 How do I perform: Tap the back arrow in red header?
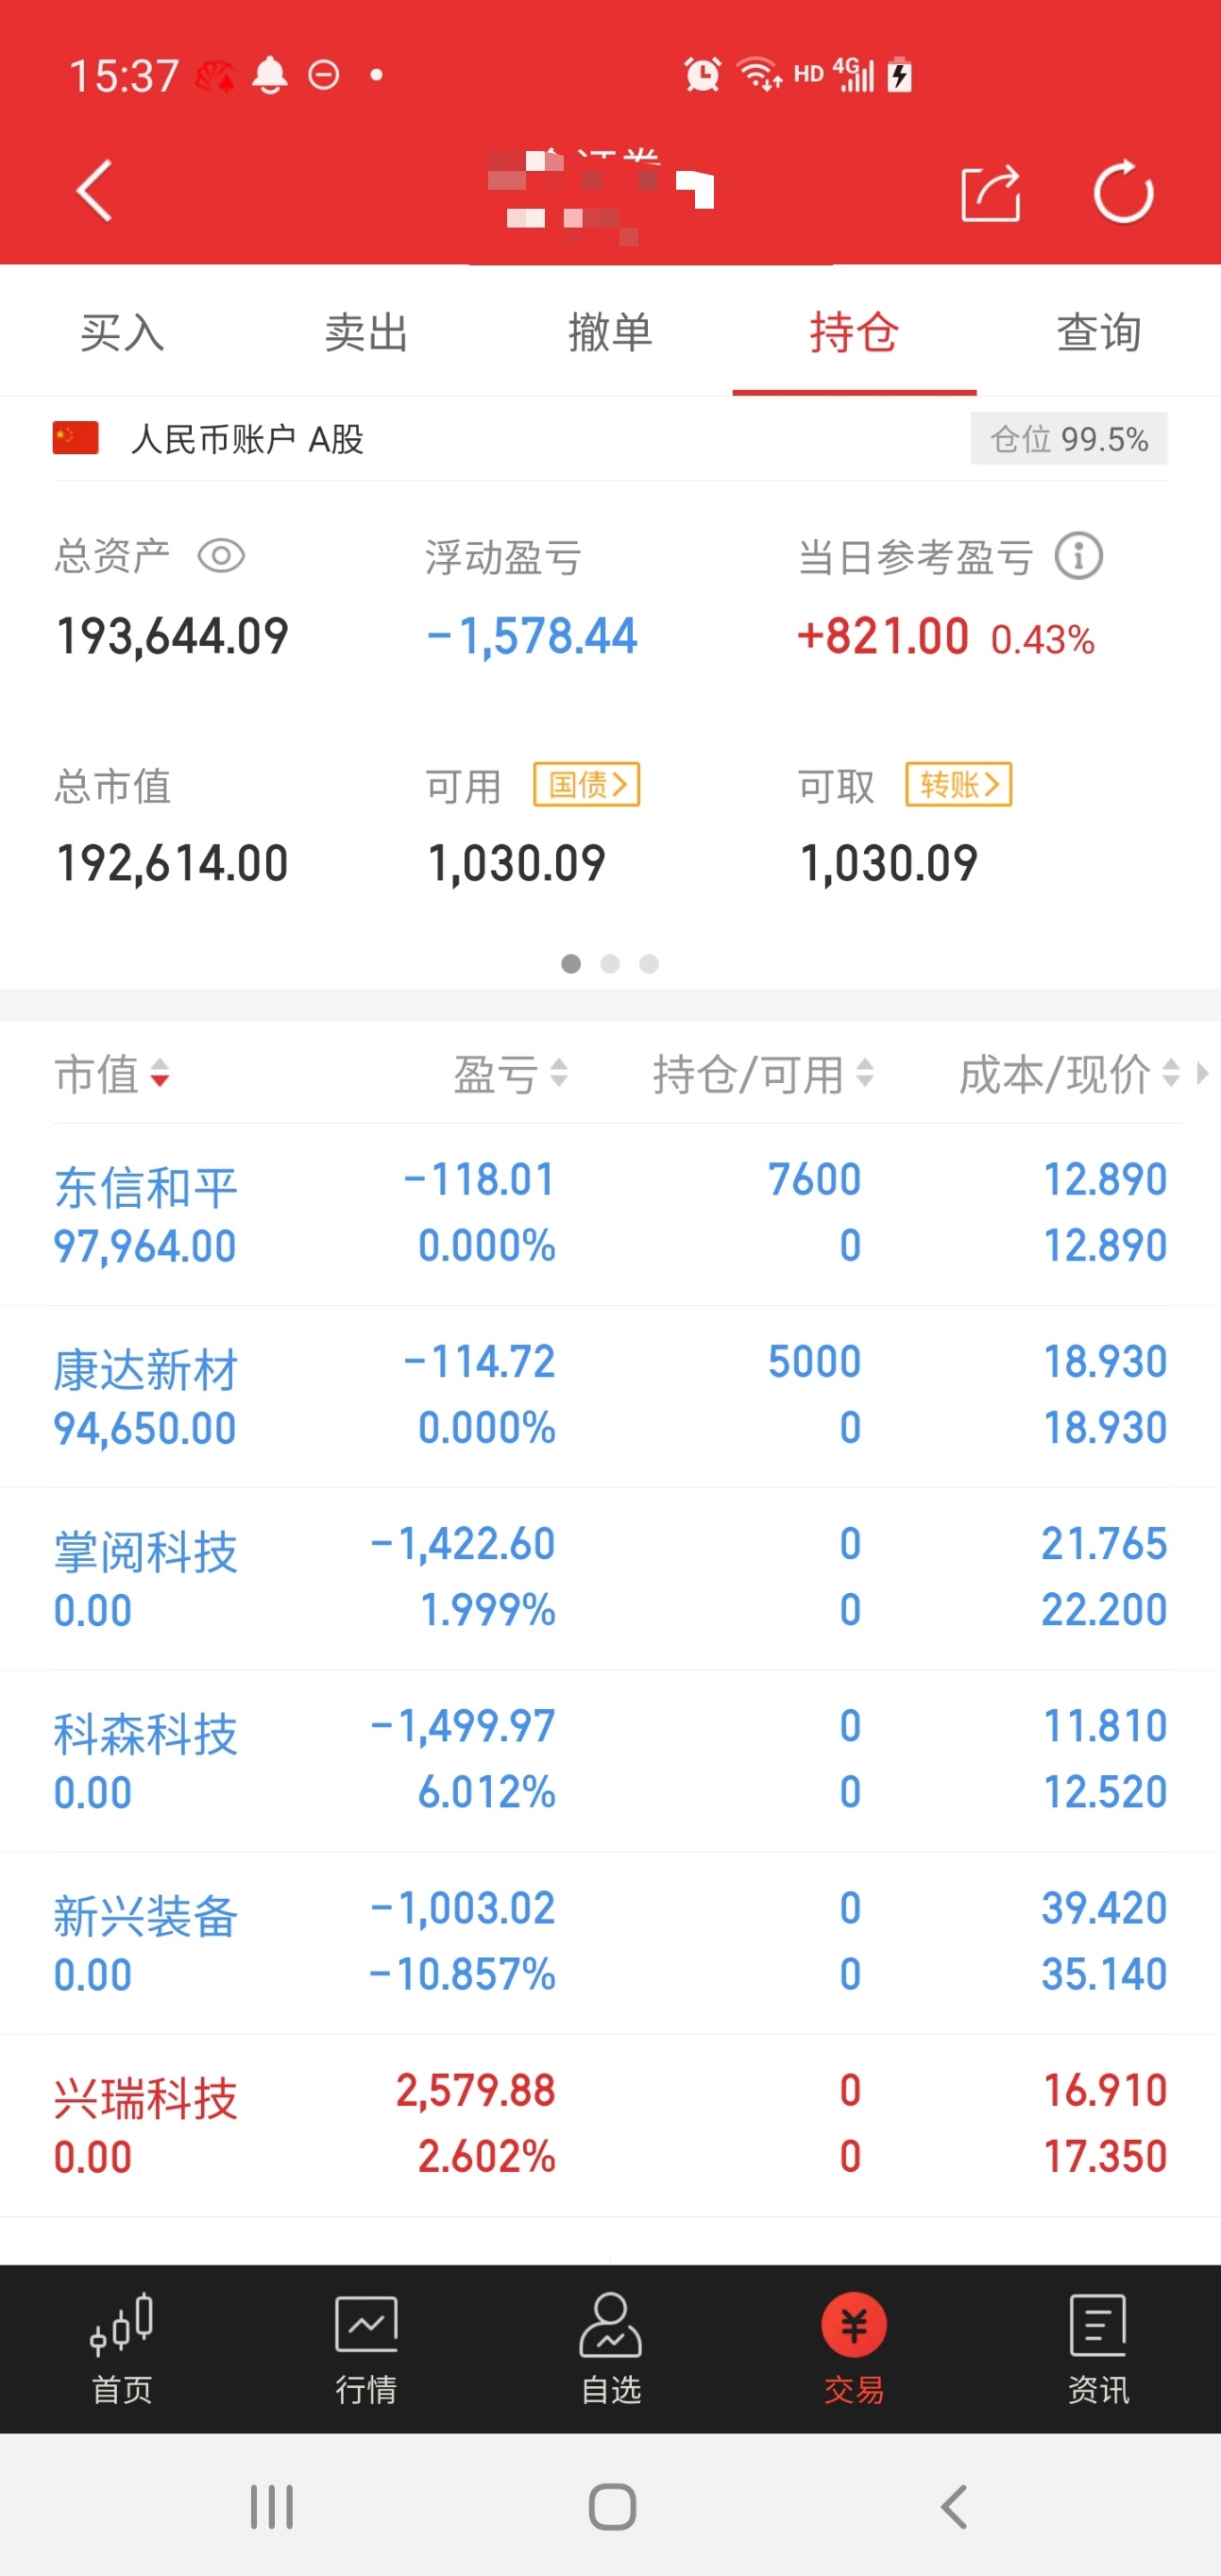point(94,190)
